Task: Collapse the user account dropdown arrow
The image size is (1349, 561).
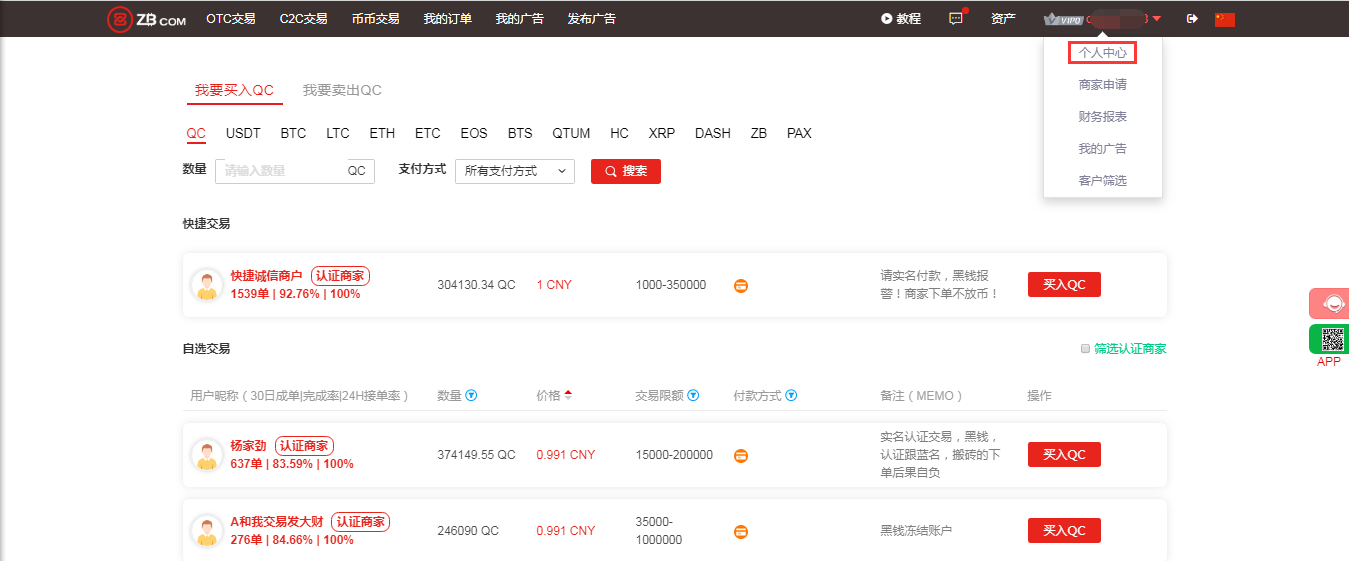Action: [x=1157, y=19]
